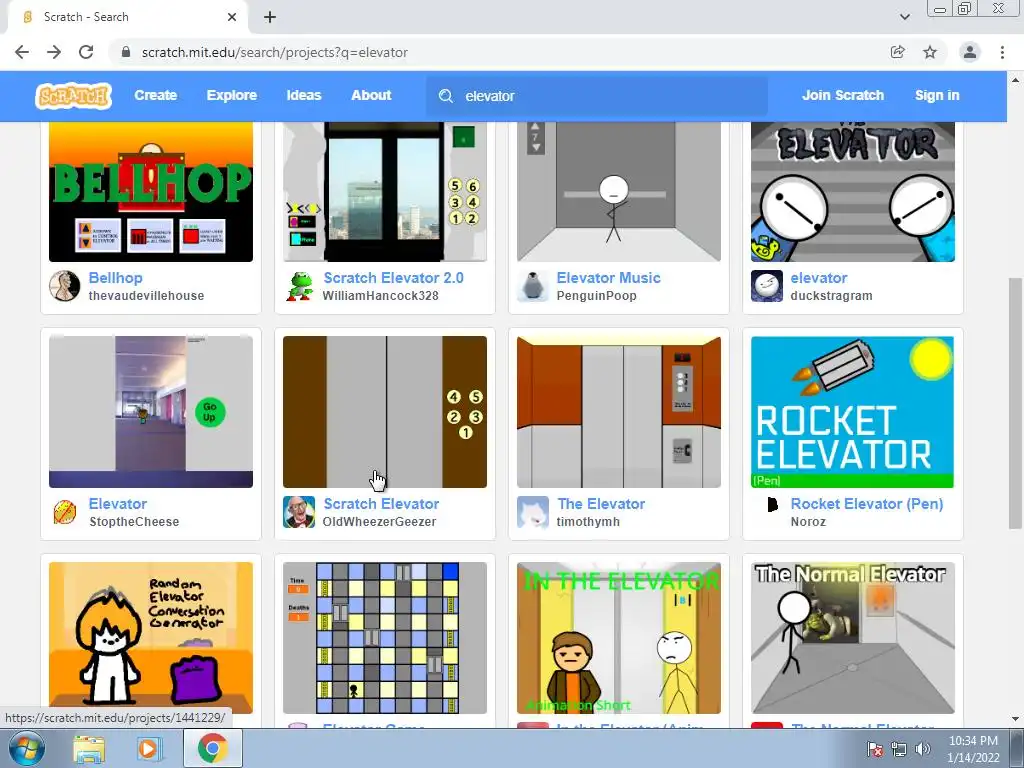1024x768 pixels.
Task: Click the Scratch logo in the navbar
Action: (x=73, y=95)
